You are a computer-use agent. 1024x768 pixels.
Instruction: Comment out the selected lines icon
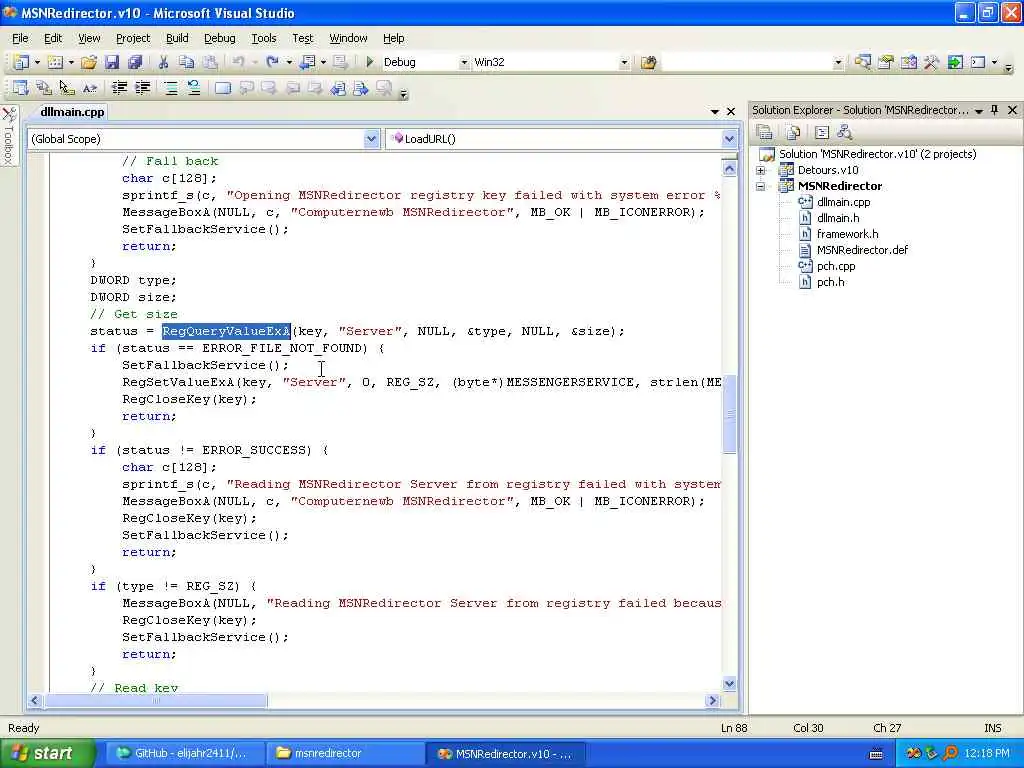[x=170, y=88]
